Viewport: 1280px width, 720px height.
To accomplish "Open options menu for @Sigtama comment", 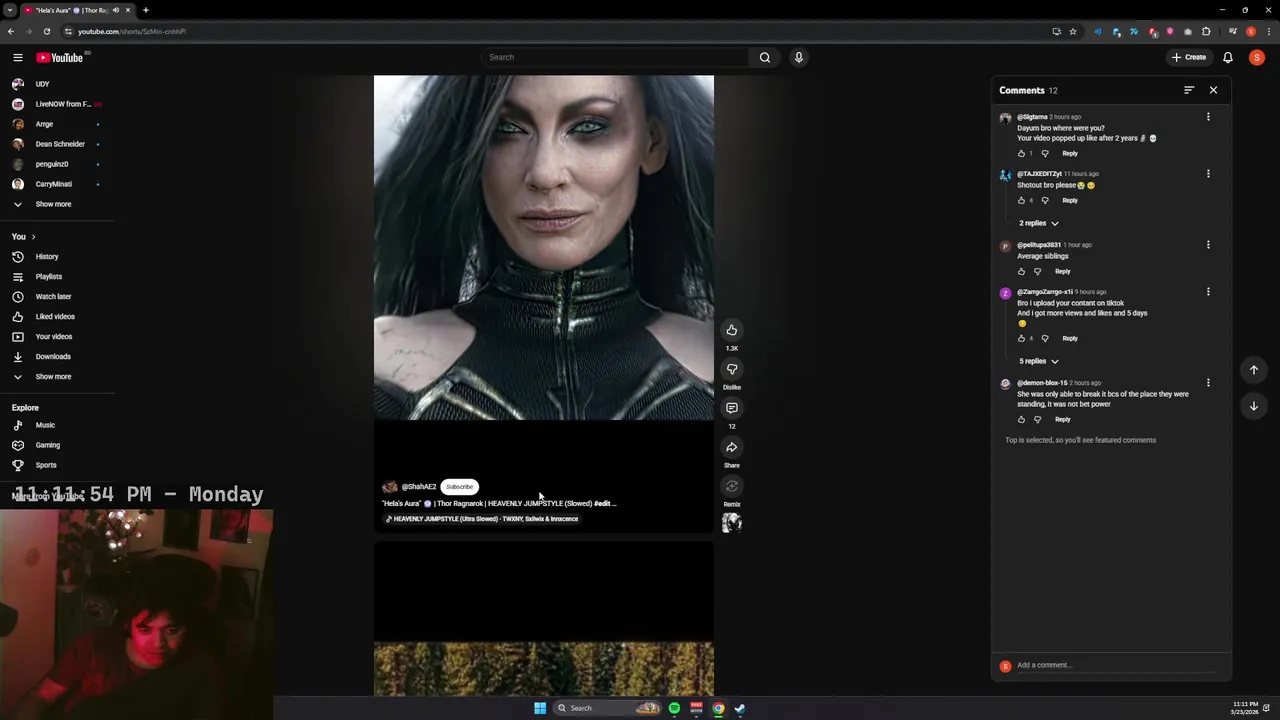I will [1208, 117].
